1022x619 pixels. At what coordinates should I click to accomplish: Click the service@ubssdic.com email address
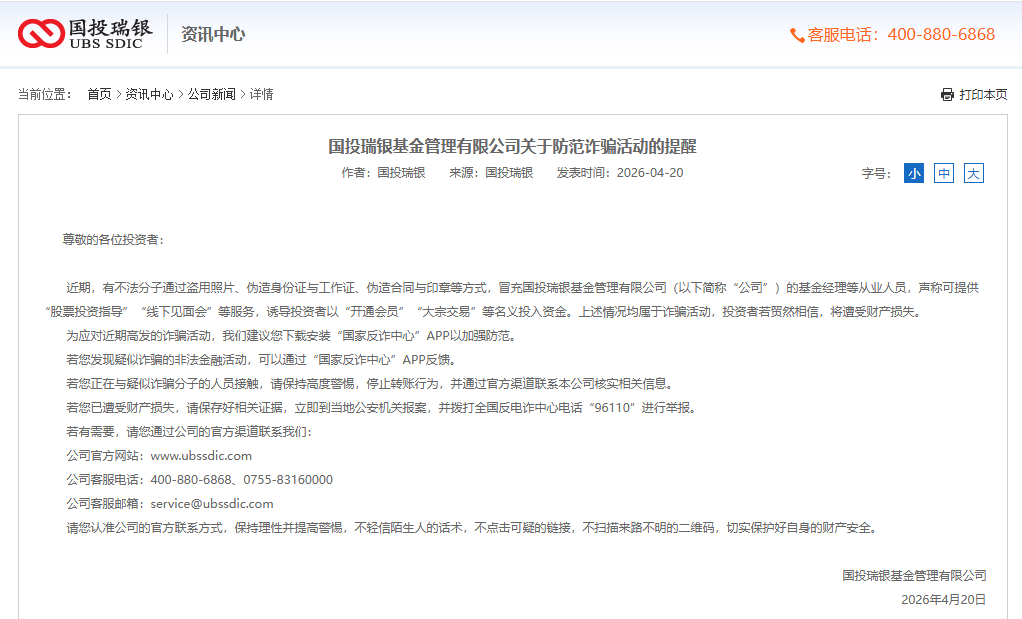pos(211,504)
